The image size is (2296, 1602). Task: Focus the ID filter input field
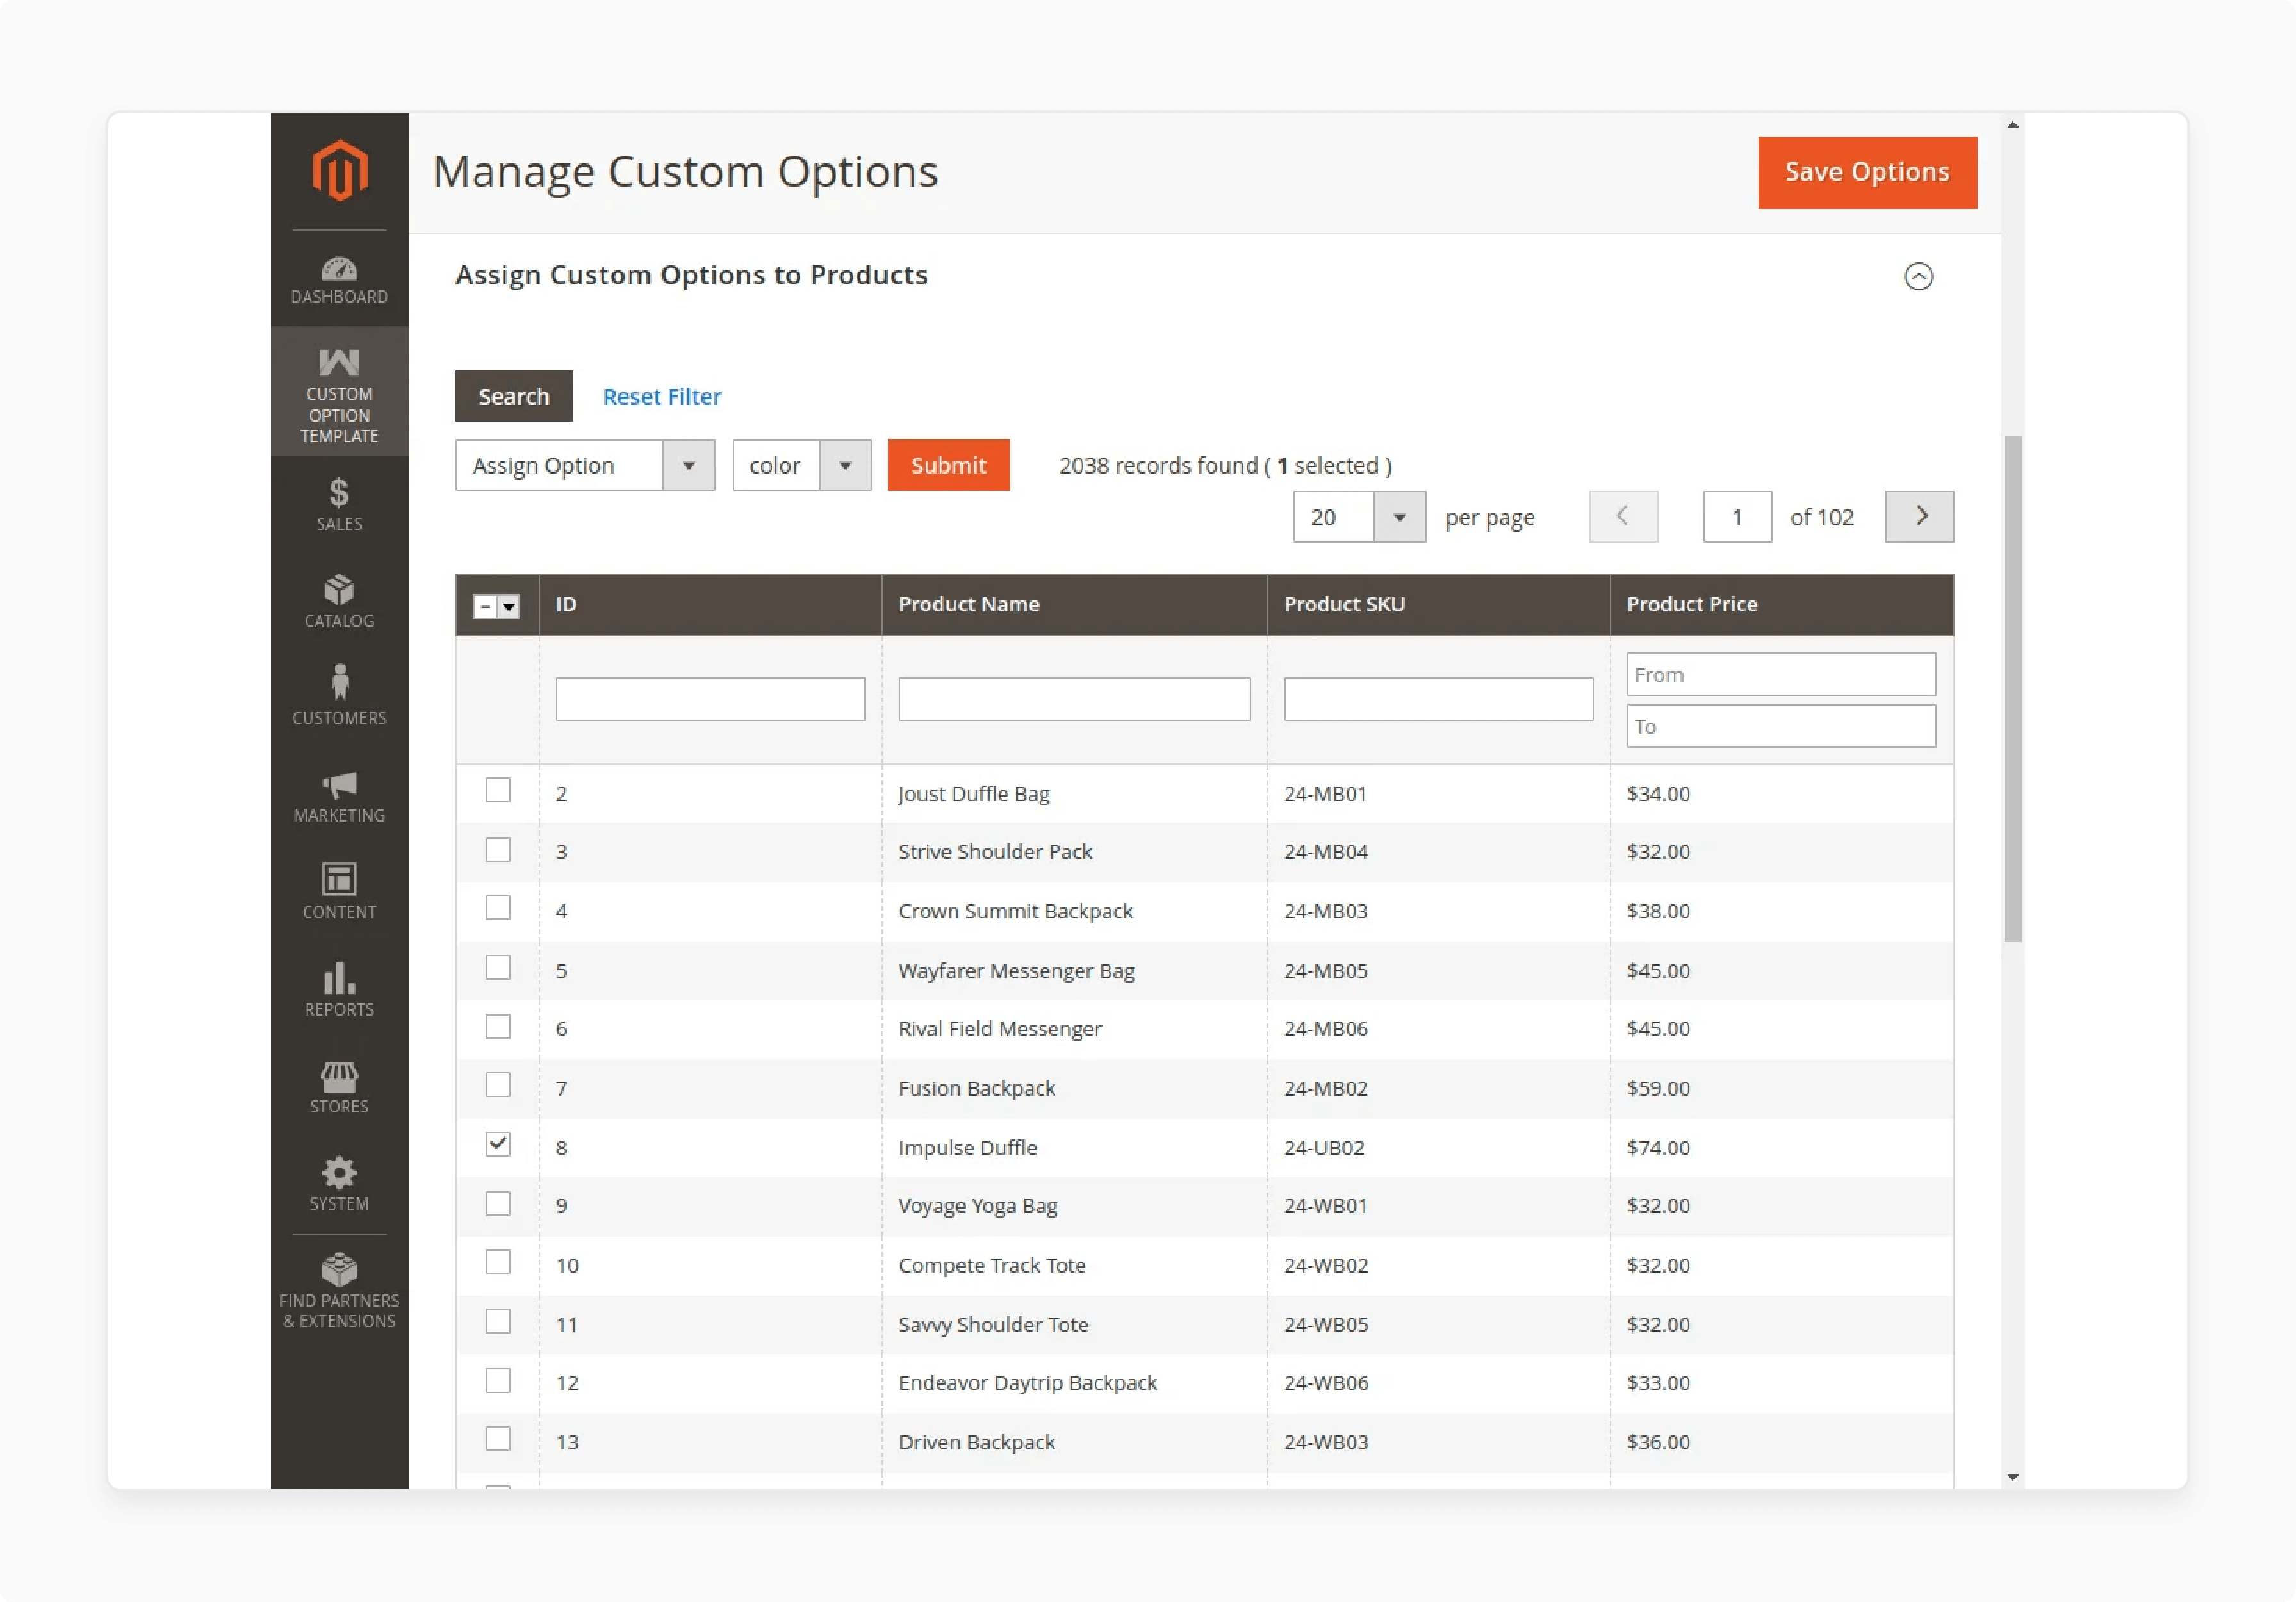point(710,699)
